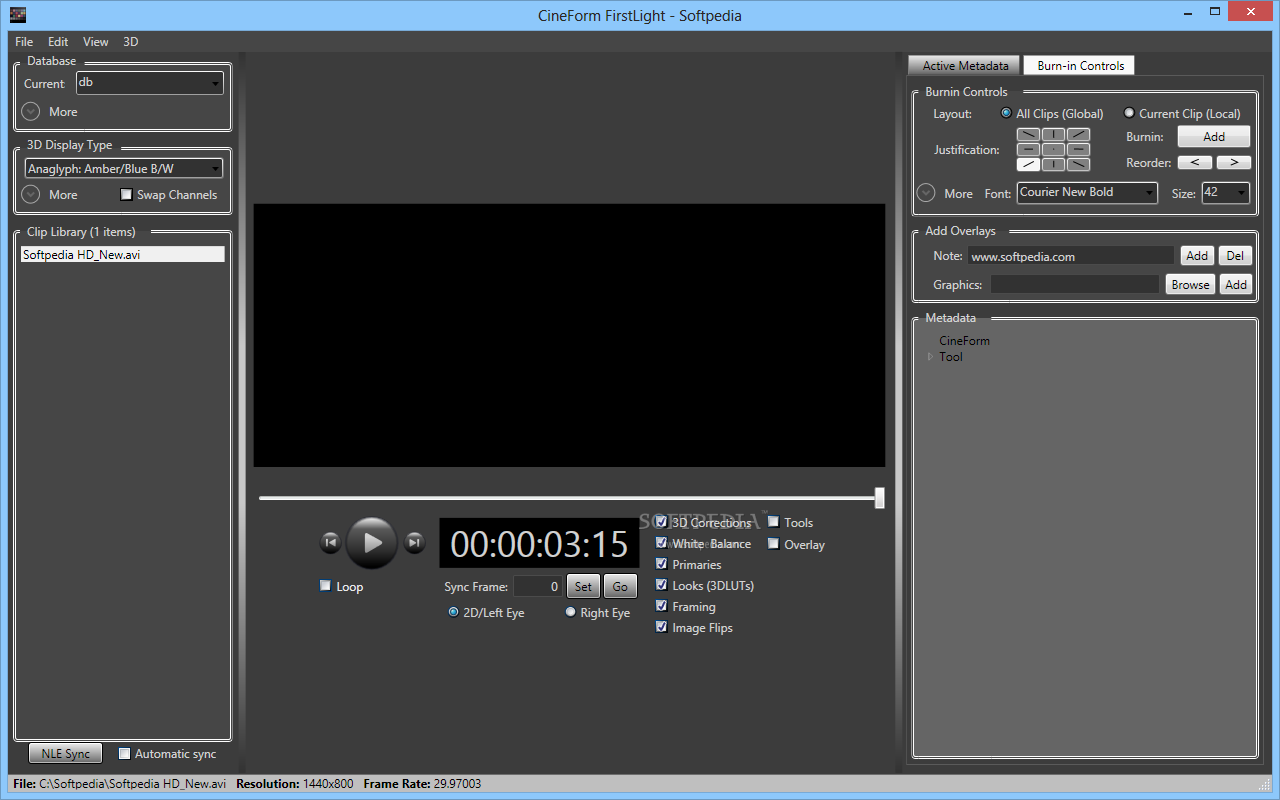Click the CineForm FirstLight title bar icon
This screenshot has height=800, width=1280.
click(x=18, y=15)
